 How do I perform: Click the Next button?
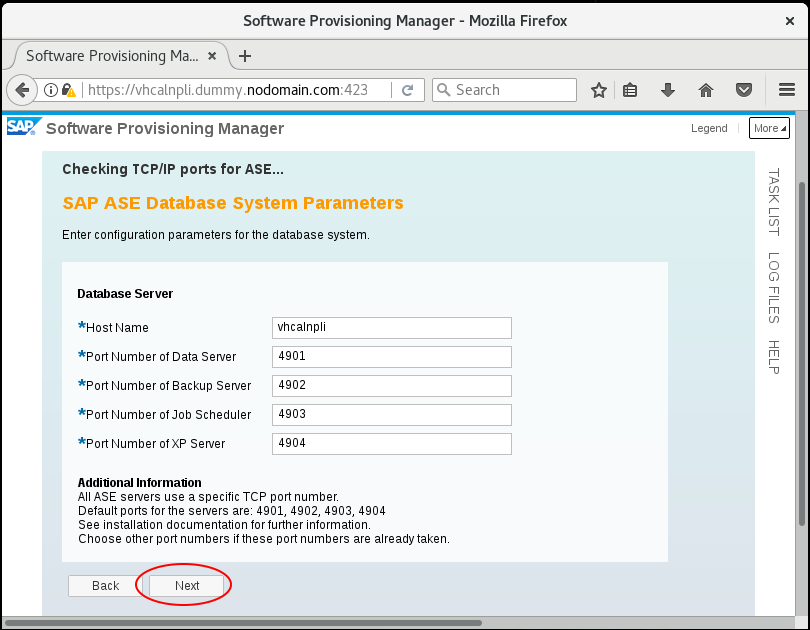point(186,586)
